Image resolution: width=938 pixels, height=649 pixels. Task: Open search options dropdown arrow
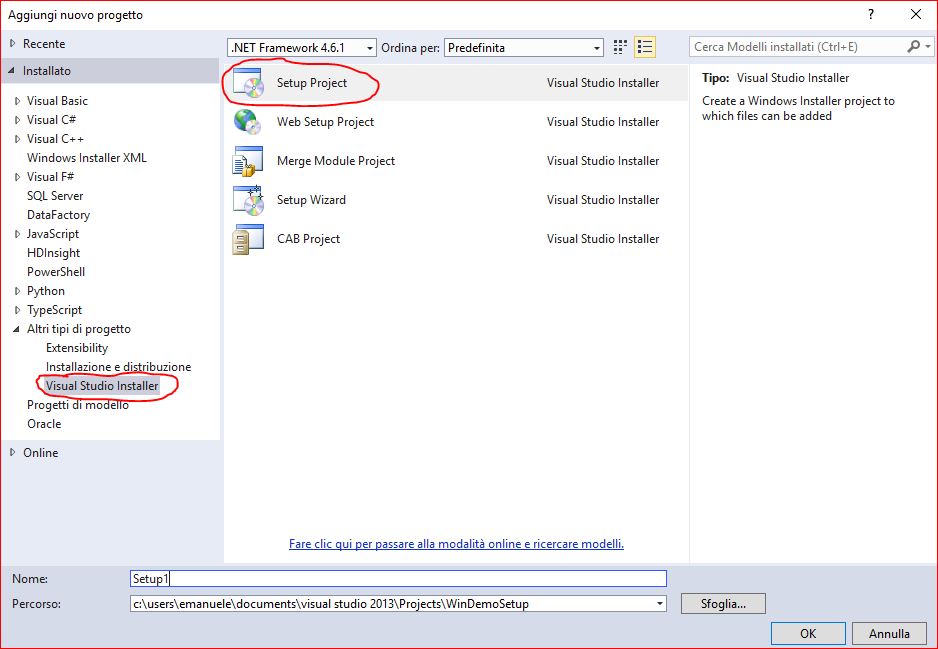tap(928, 47)
